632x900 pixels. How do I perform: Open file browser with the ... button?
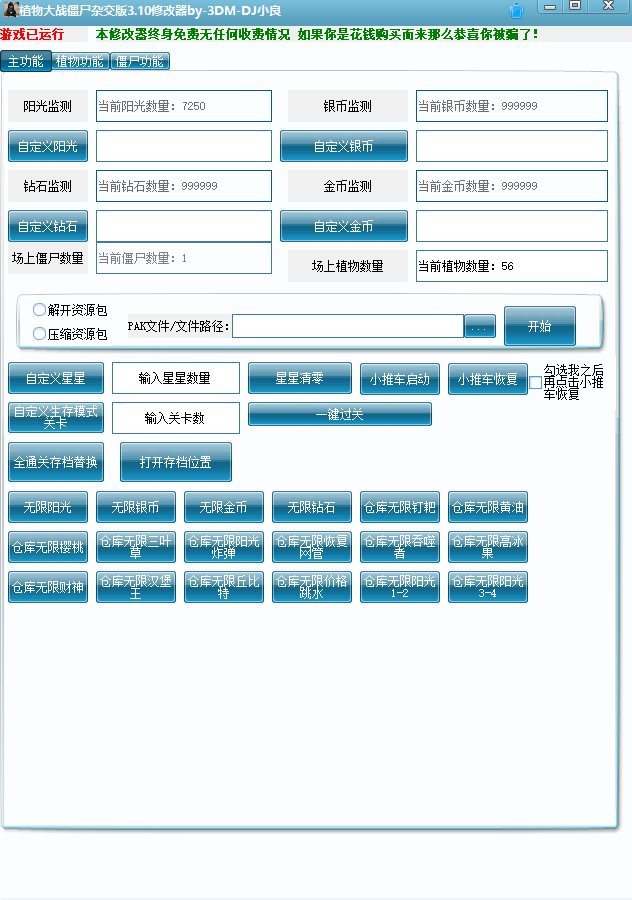(480, 327)
